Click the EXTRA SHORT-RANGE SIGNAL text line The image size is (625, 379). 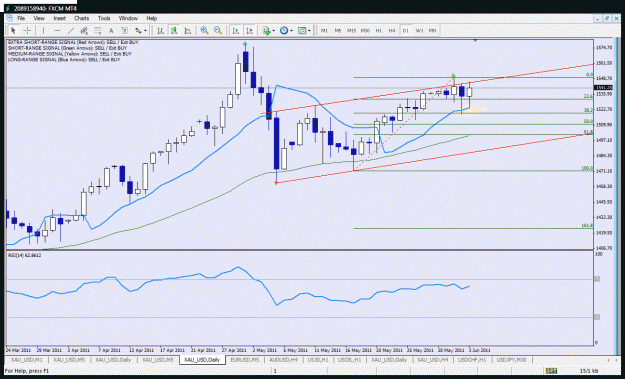click(x=73, y=42)
